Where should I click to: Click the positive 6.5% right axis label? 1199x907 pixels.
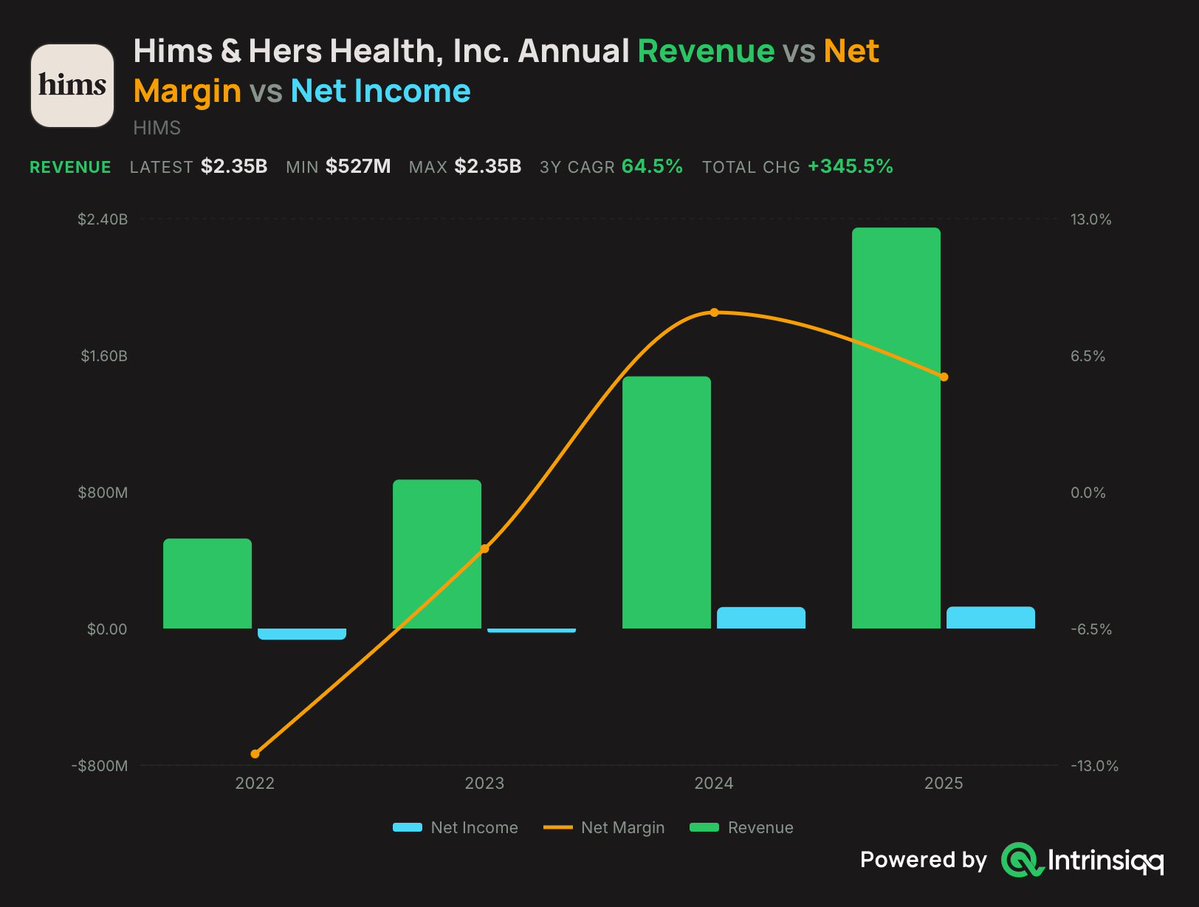(x=1088, y=356)
